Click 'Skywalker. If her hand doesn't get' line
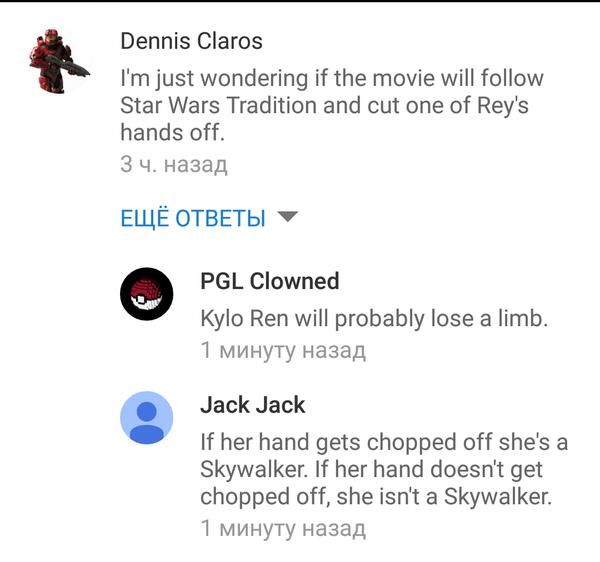This screenshot has height=562, width=600. pyautogui.click(x=372, y=469)
